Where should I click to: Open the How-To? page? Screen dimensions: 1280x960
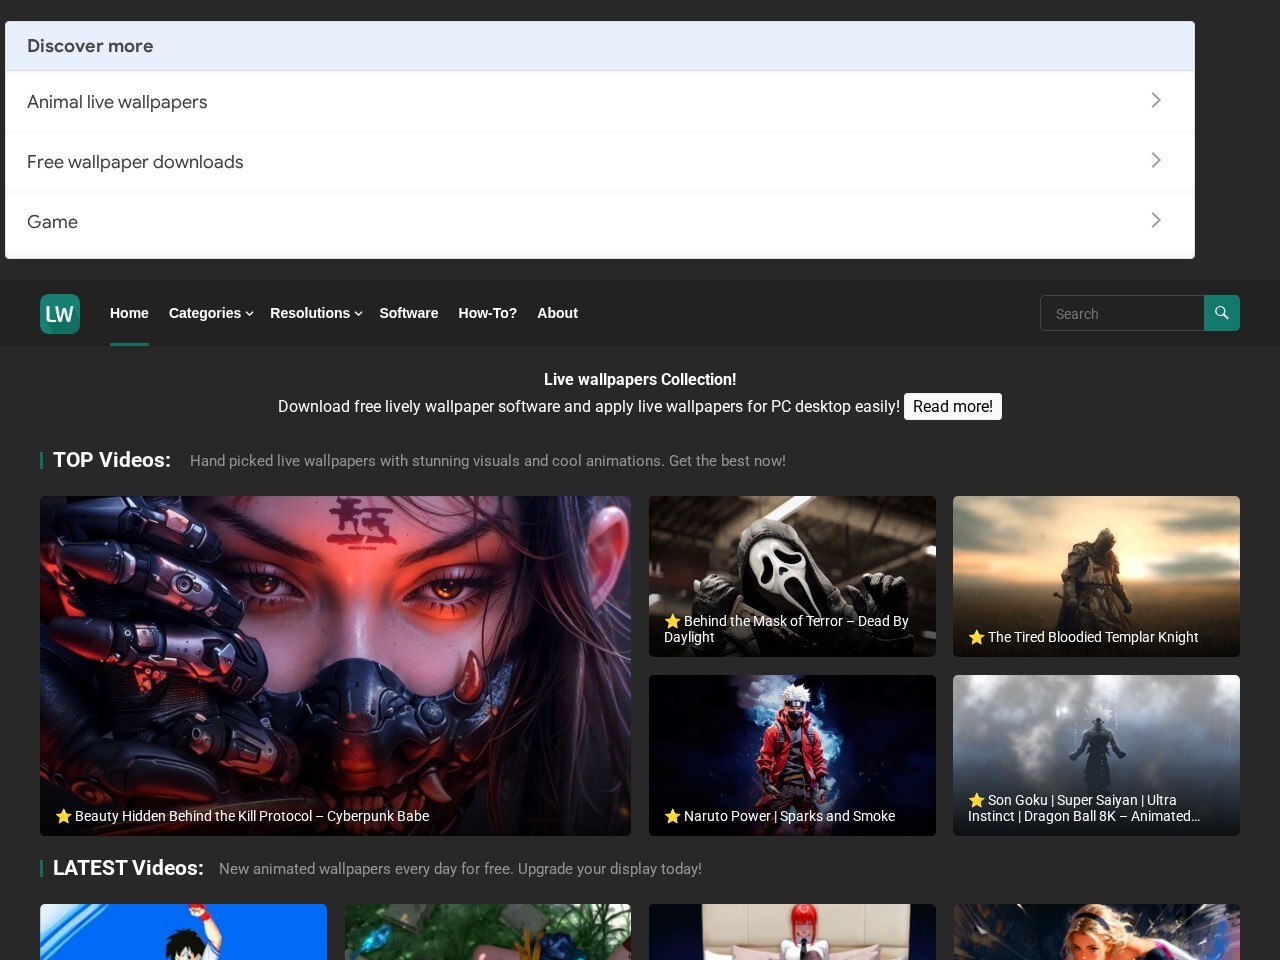point(487,313)
